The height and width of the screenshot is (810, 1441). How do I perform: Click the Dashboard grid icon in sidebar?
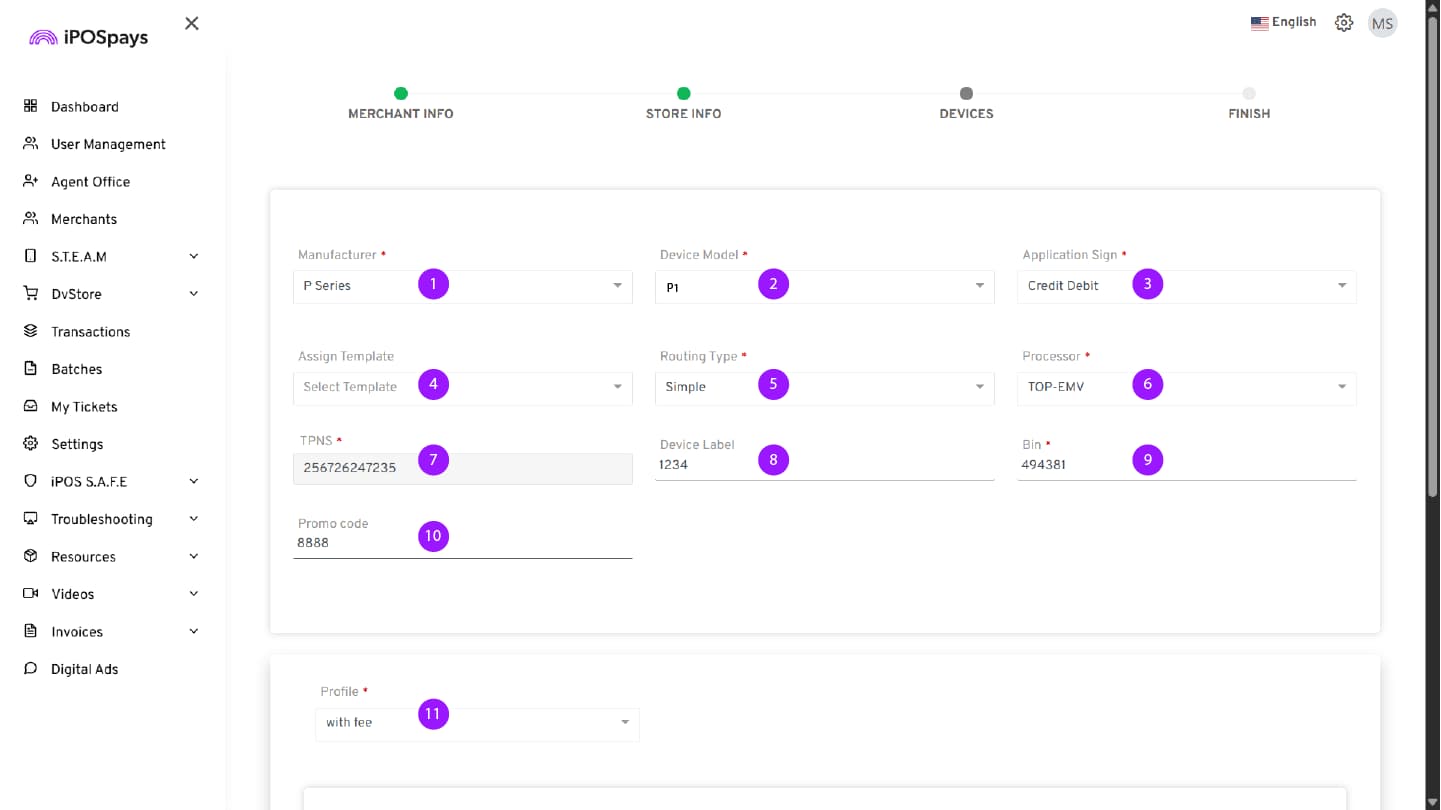coord(30,106)
